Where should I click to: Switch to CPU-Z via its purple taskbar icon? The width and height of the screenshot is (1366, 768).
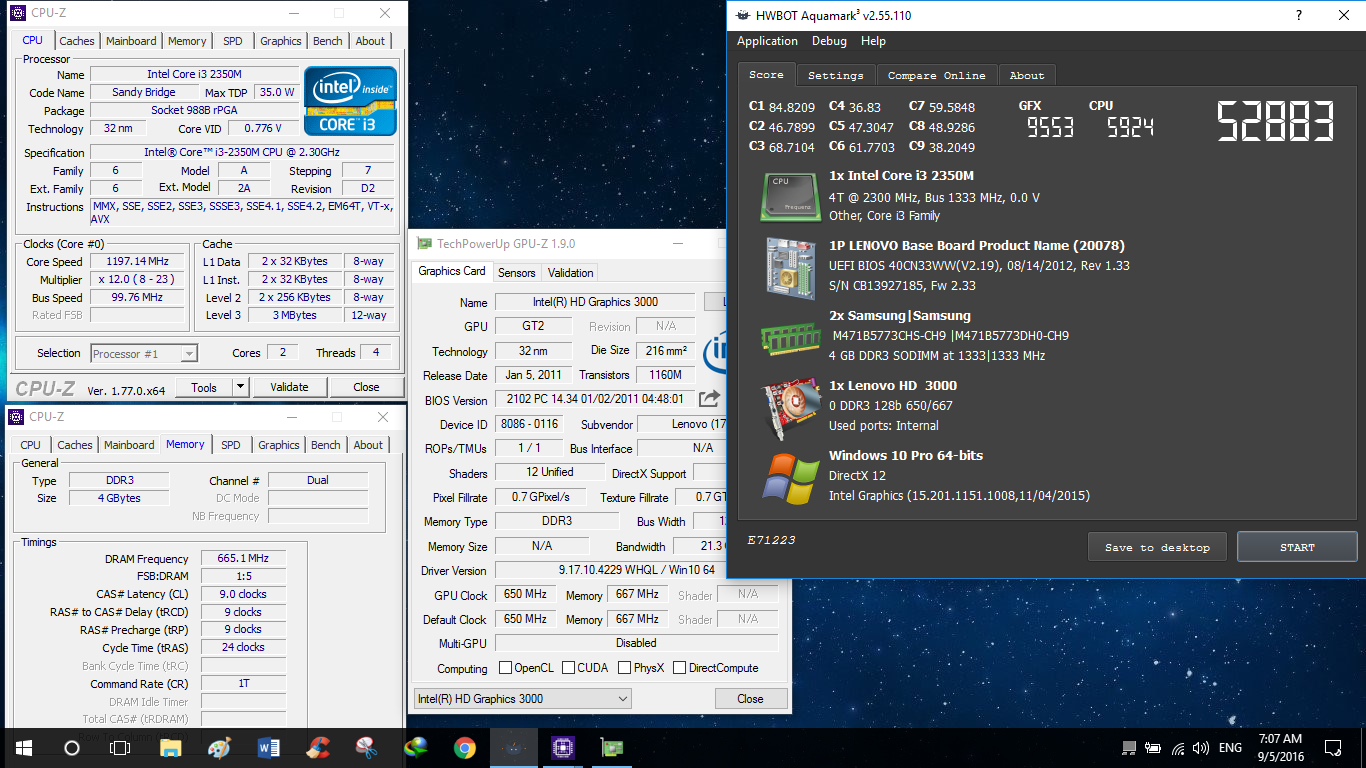pyautogui.click(x=563, y=747)
